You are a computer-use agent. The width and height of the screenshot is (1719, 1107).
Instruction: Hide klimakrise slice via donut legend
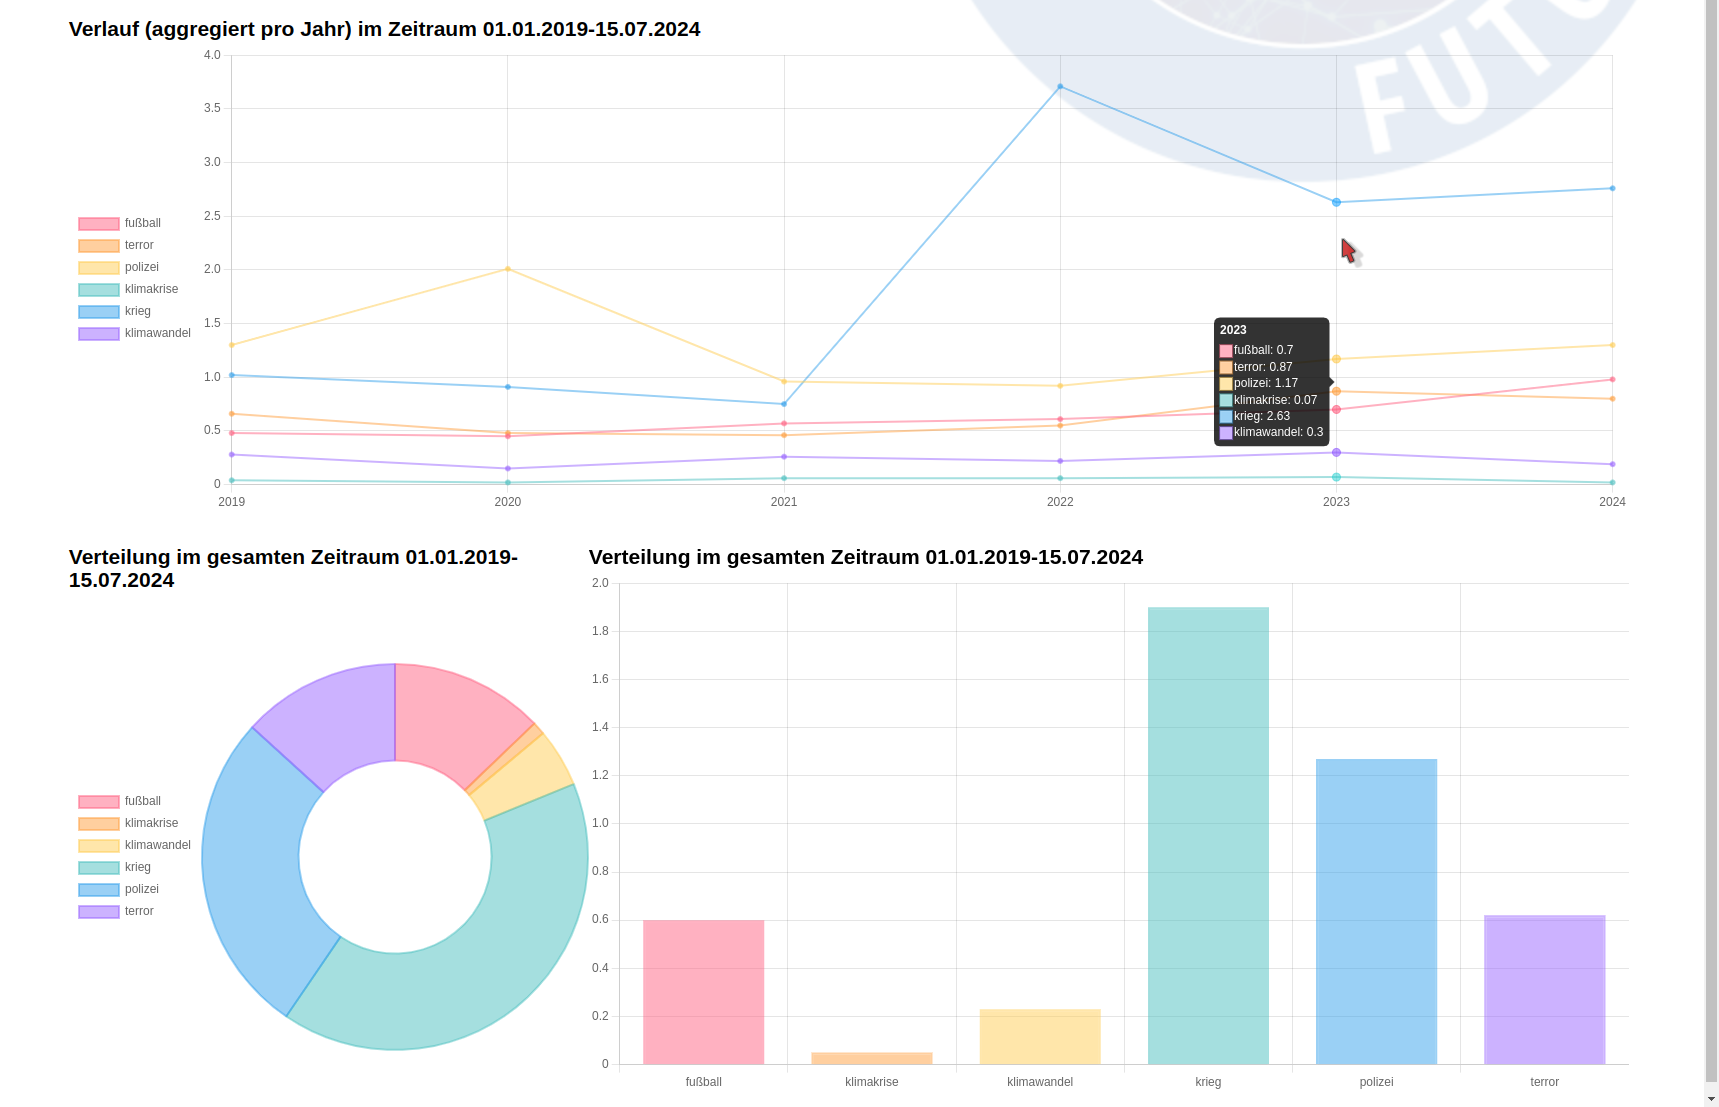pyautogui.click(x=128, y=823)
